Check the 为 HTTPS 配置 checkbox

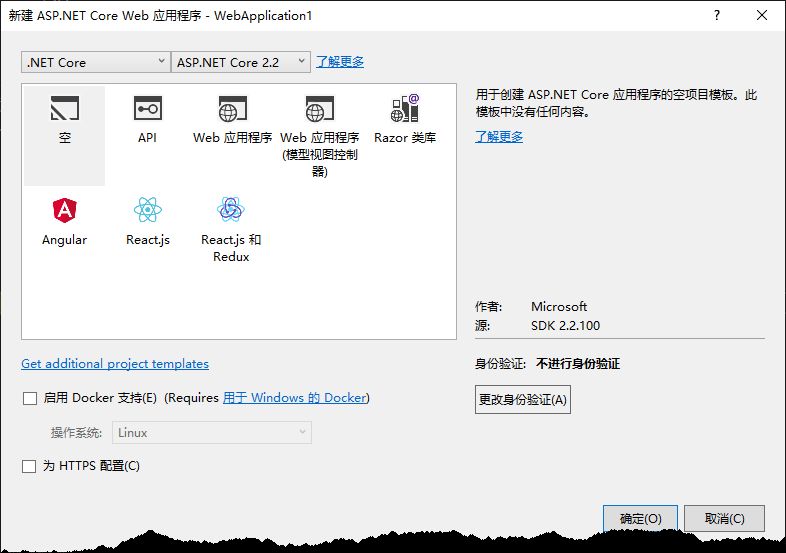29,466
